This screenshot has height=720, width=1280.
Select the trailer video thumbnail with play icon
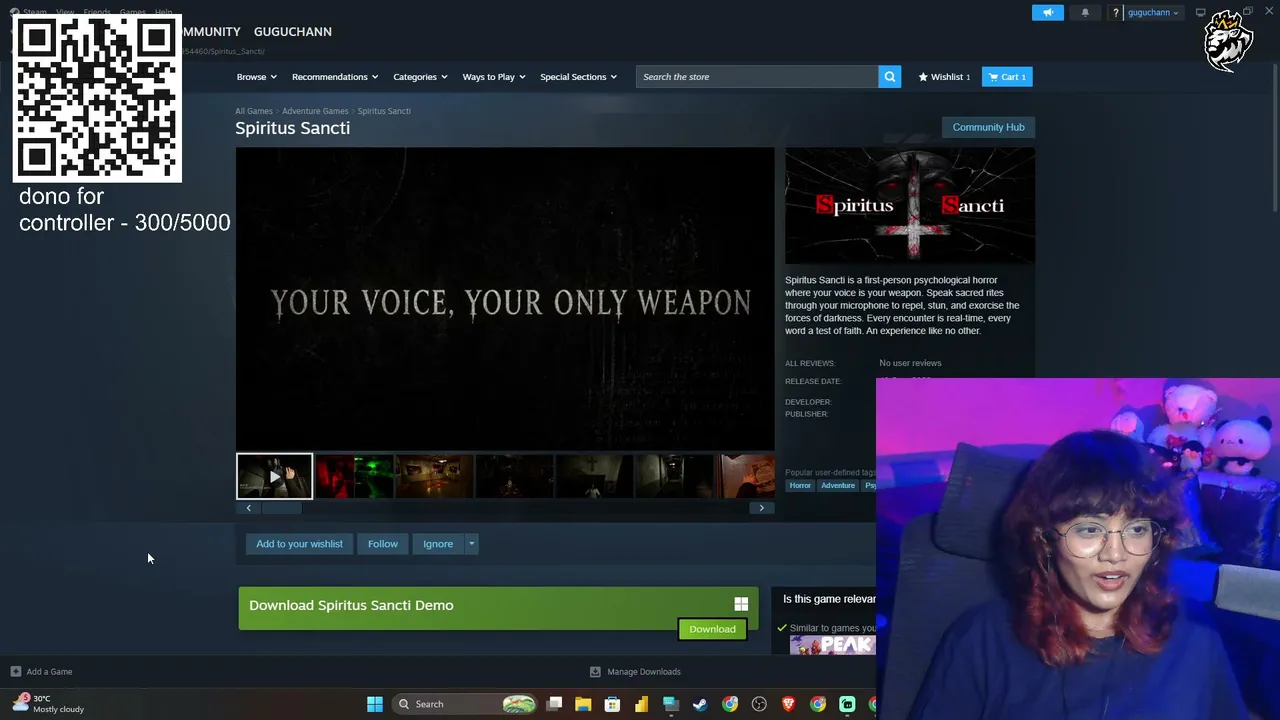[274, 476]
